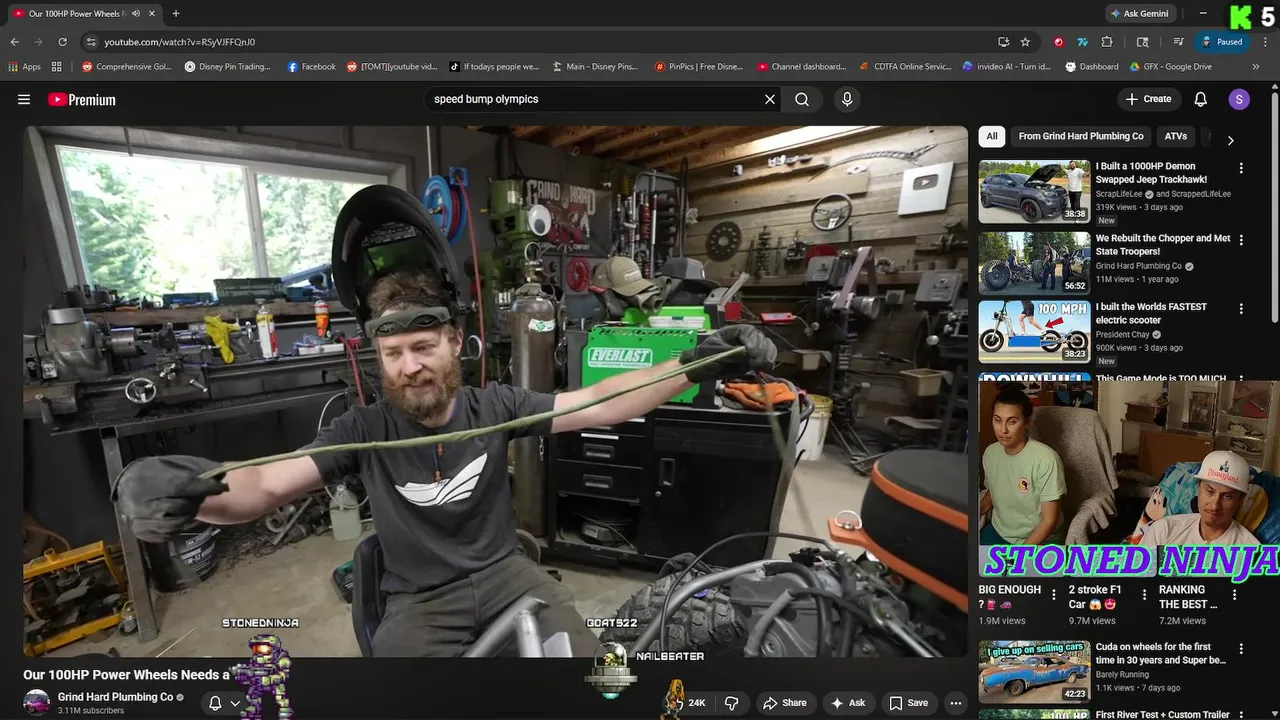Dislike the video
This screenshot has height=720, width=1280.
[731, 703]
